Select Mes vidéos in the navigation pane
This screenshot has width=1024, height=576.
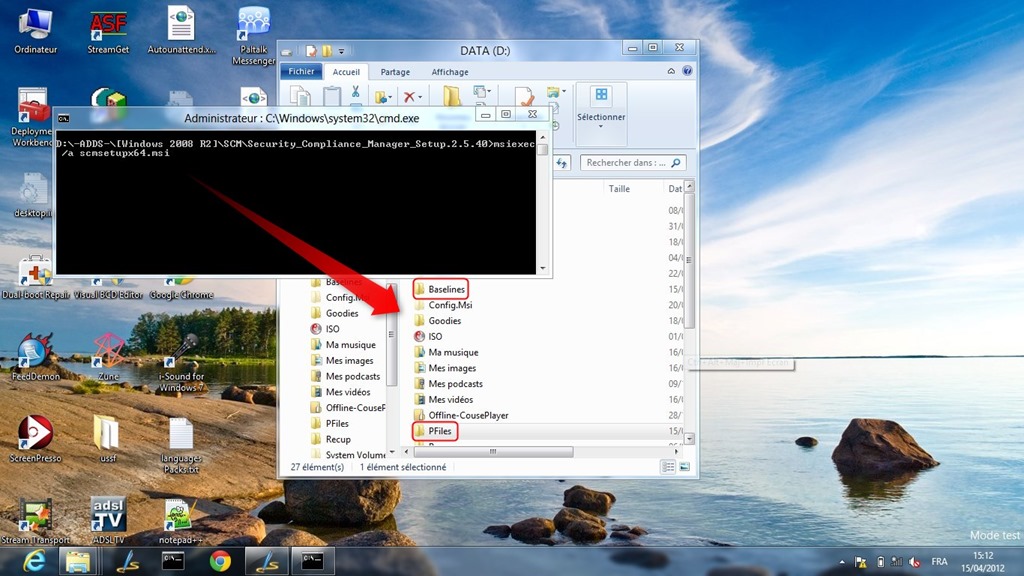[341, 392]
